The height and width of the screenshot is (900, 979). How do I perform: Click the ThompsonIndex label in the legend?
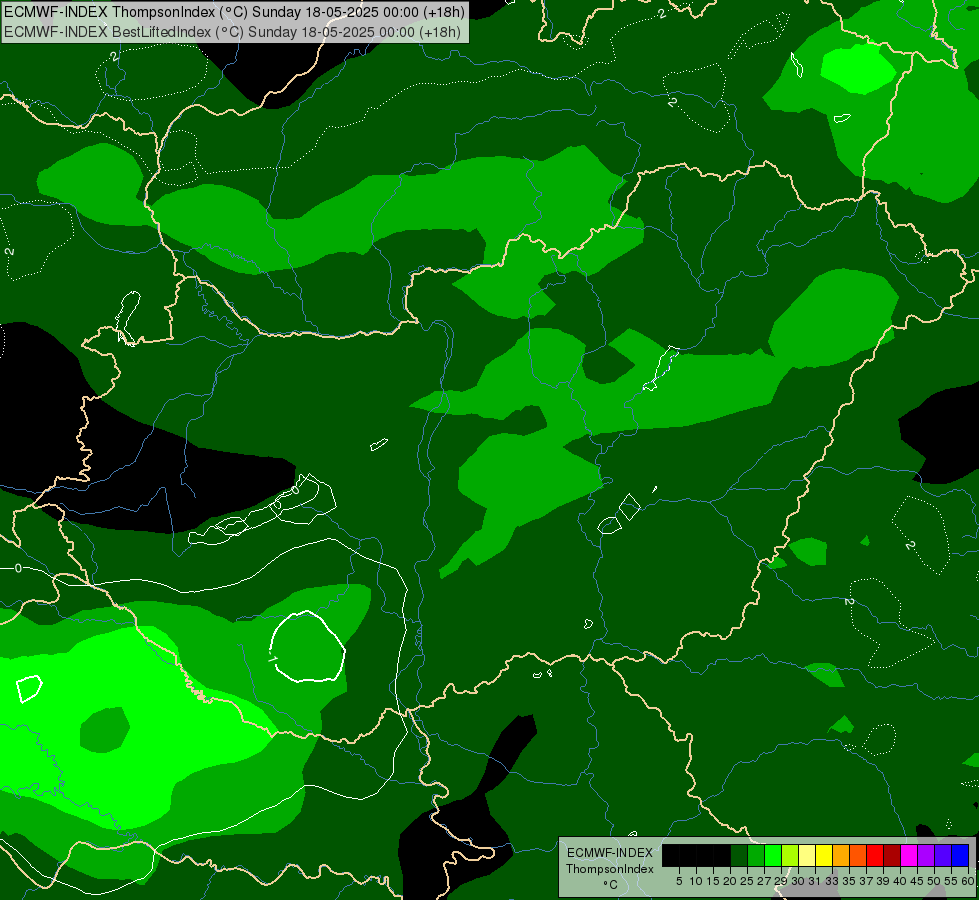pyautogui.click(x=610, y=869)
